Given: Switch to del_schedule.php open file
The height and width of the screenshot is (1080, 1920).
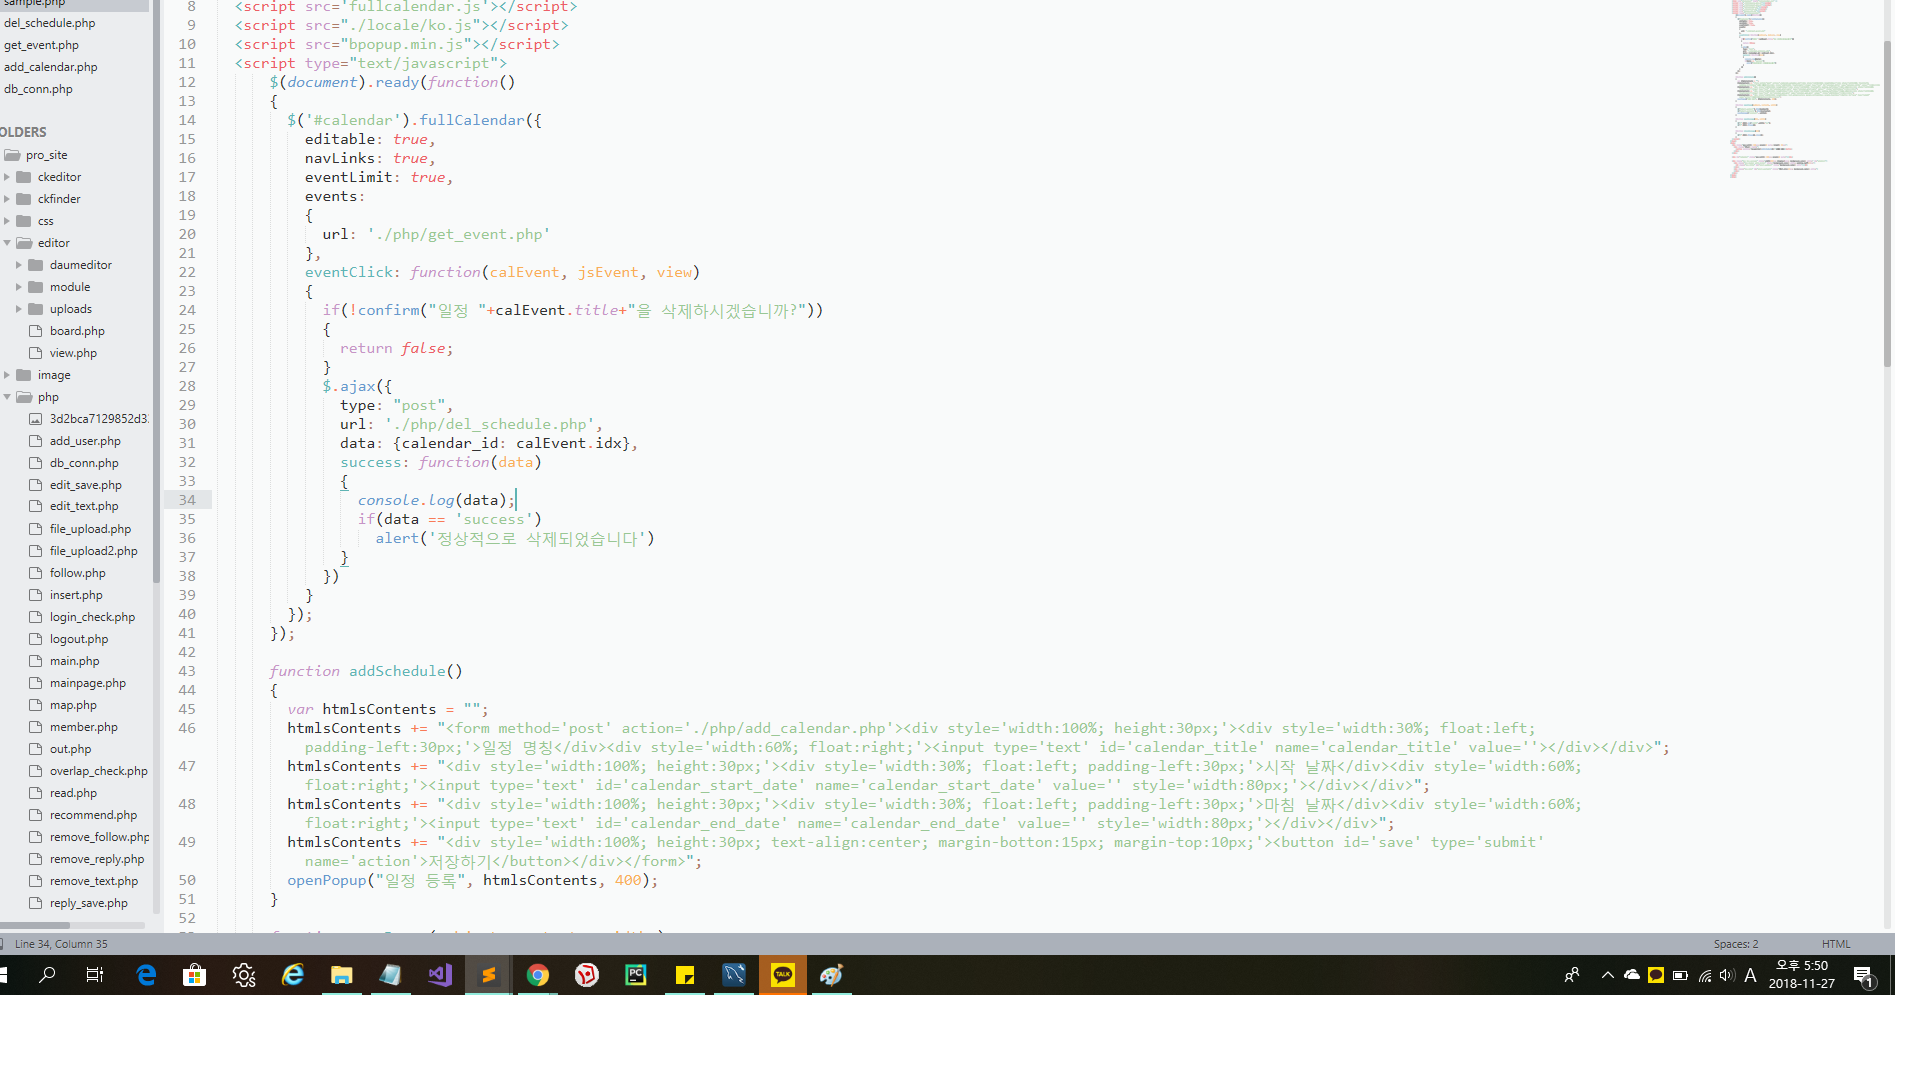Looking at the screenshot, I should pyautogui.click(x=50, y=23).
